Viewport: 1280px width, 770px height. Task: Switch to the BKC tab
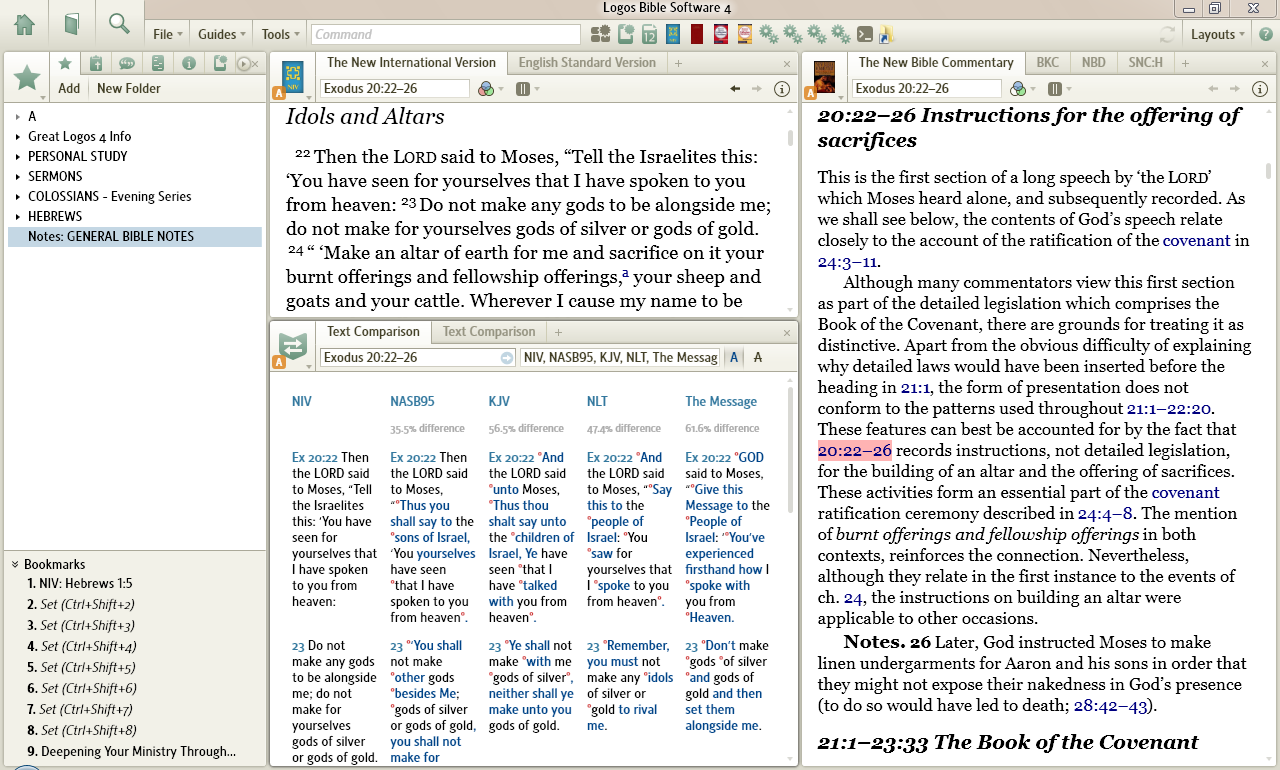(x=1047, y=63)
